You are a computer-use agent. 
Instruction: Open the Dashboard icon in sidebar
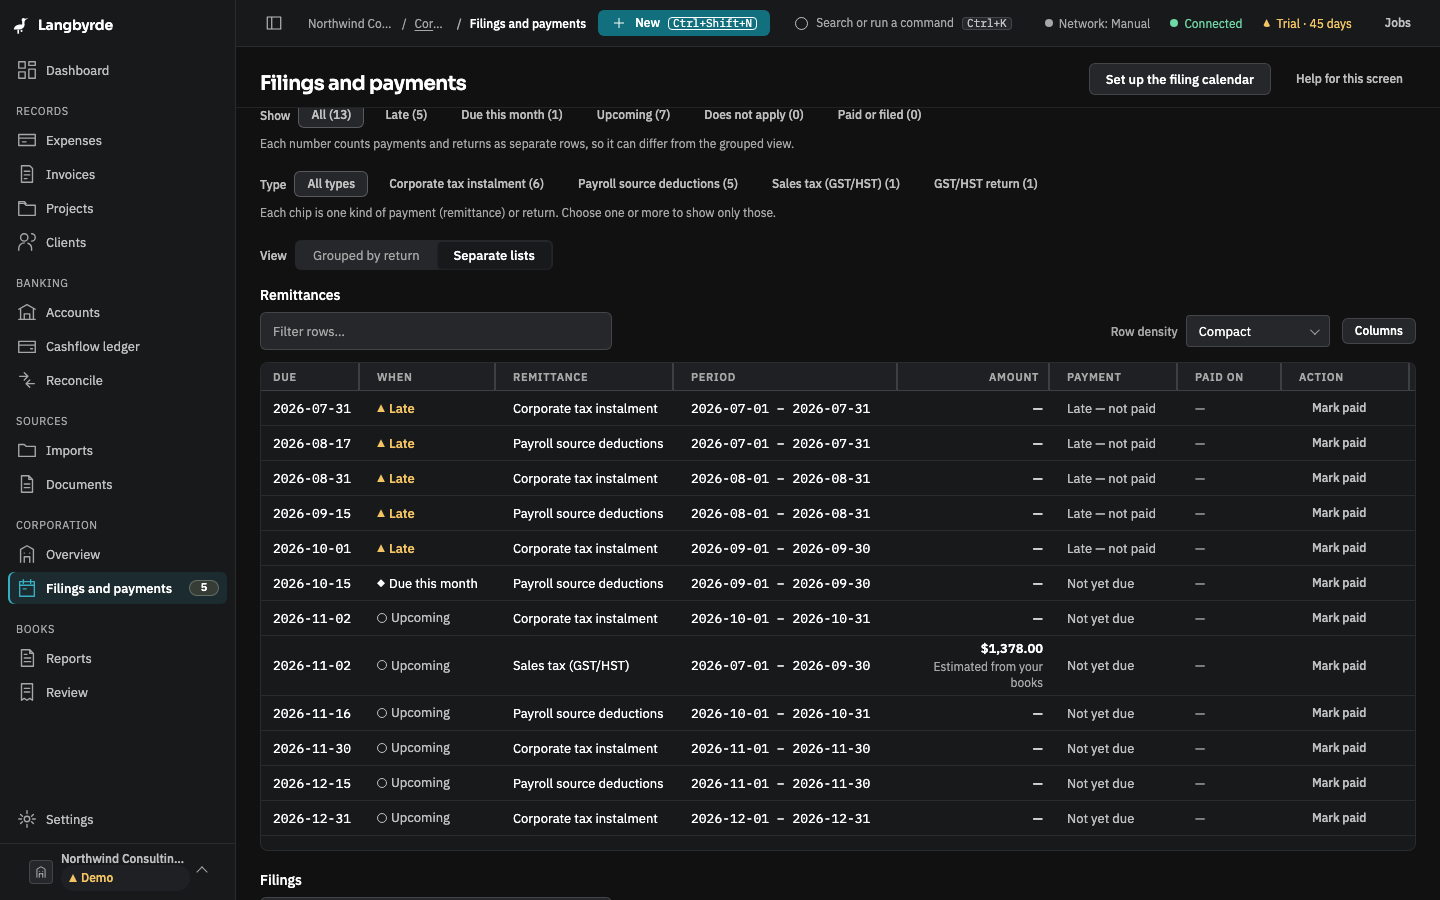(x=27, y=70)
